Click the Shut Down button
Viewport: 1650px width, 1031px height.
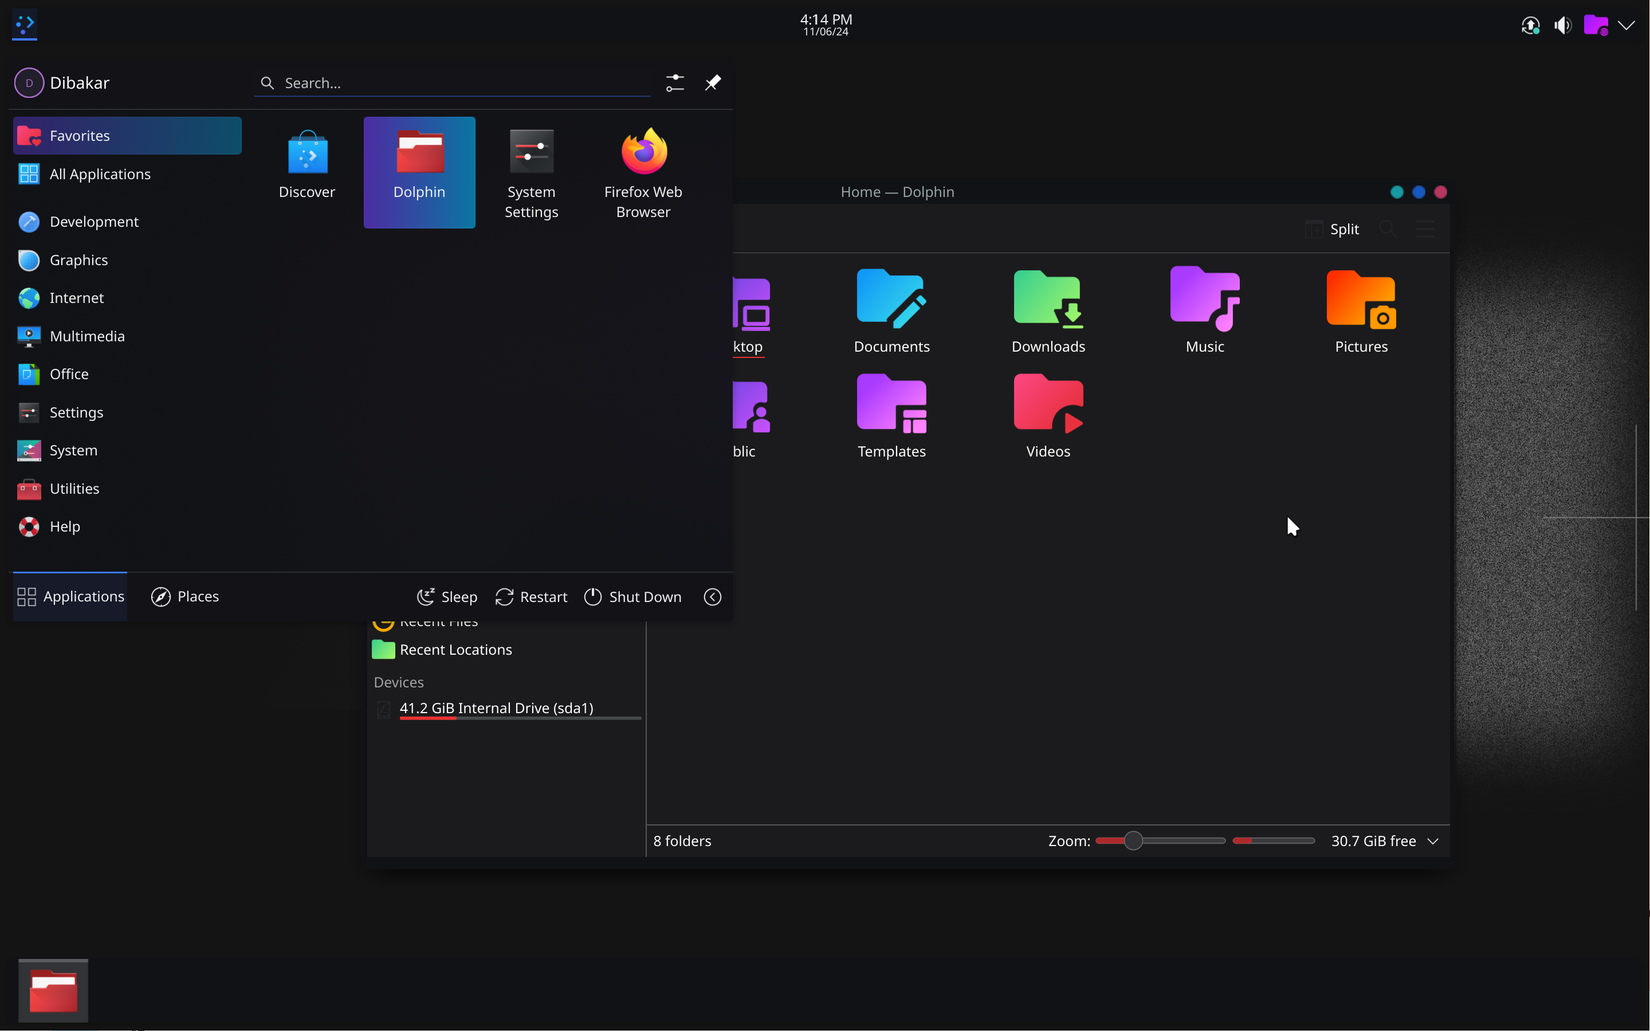pos(633,596)
